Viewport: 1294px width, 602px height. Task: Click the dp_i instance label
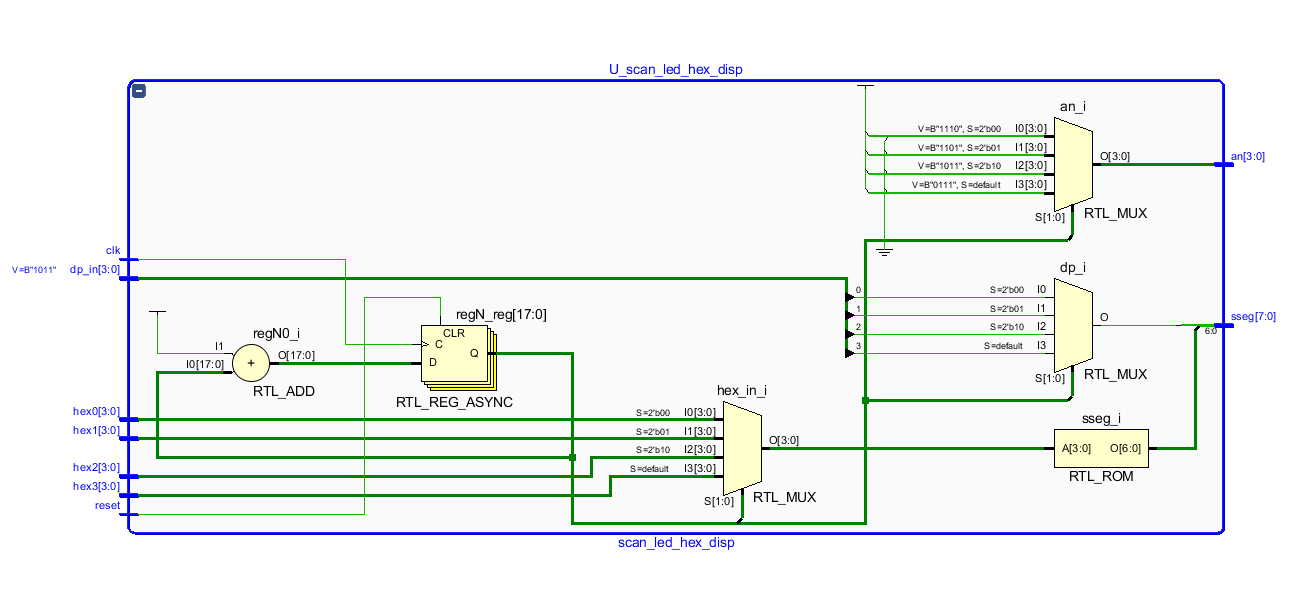coord(1072,268)
